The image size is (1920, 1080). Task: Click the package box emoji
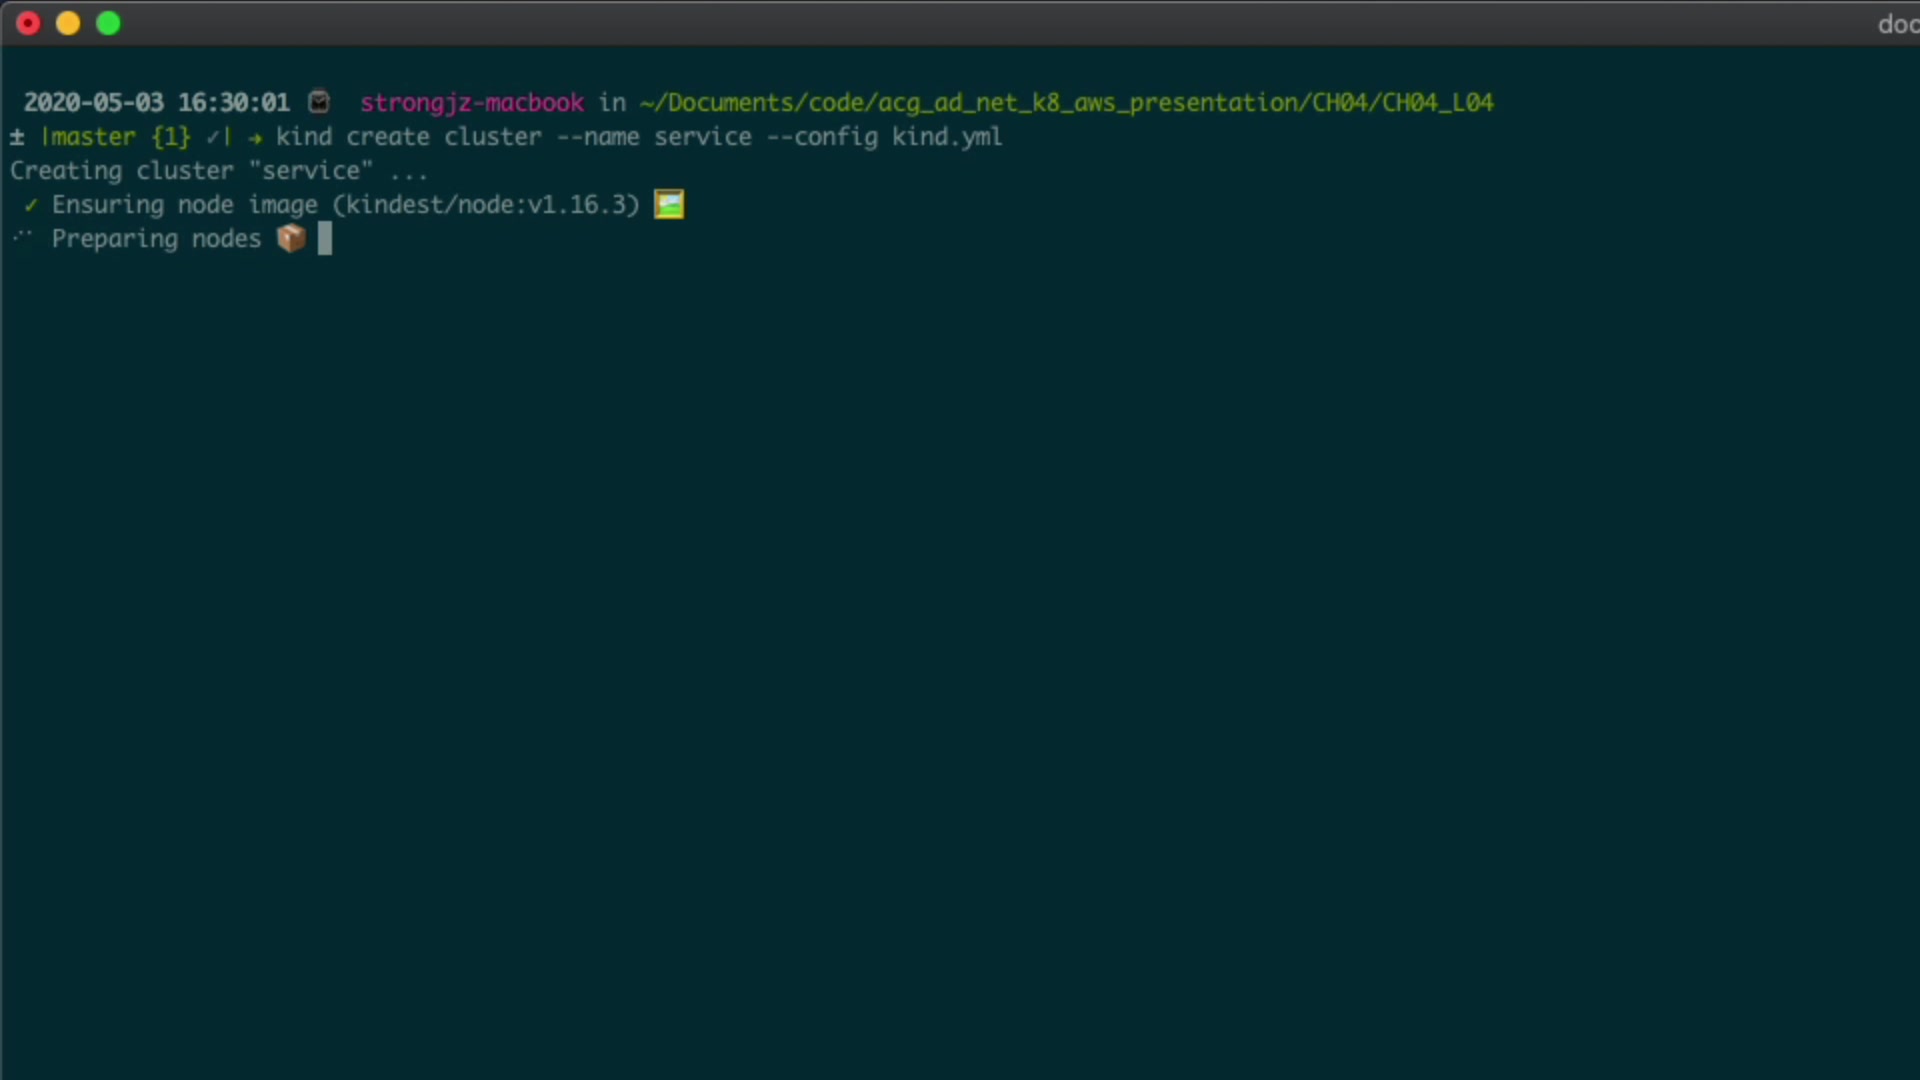tap(291, 238)
